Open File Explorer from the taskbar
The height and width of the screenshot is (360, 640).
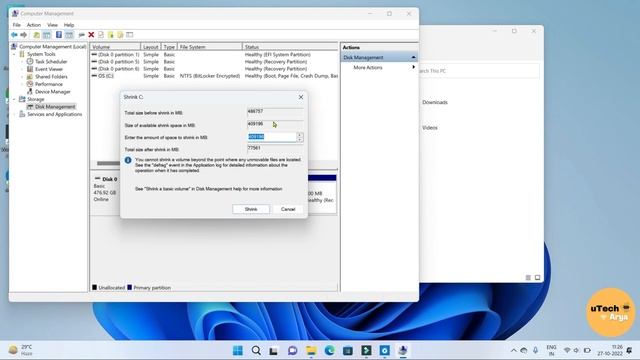pyautogui.click(x=311, y=350)
